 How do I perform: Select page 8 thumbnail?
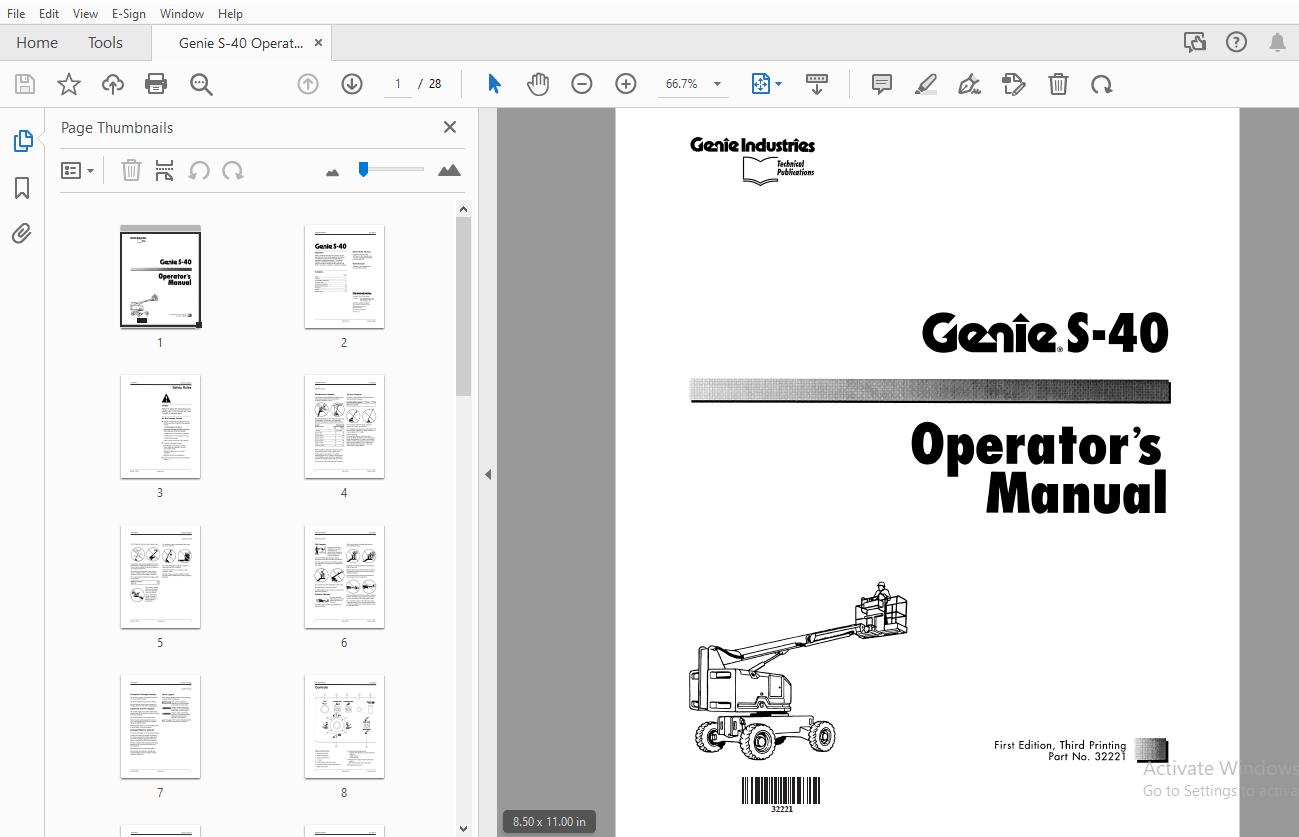point(344,727)
